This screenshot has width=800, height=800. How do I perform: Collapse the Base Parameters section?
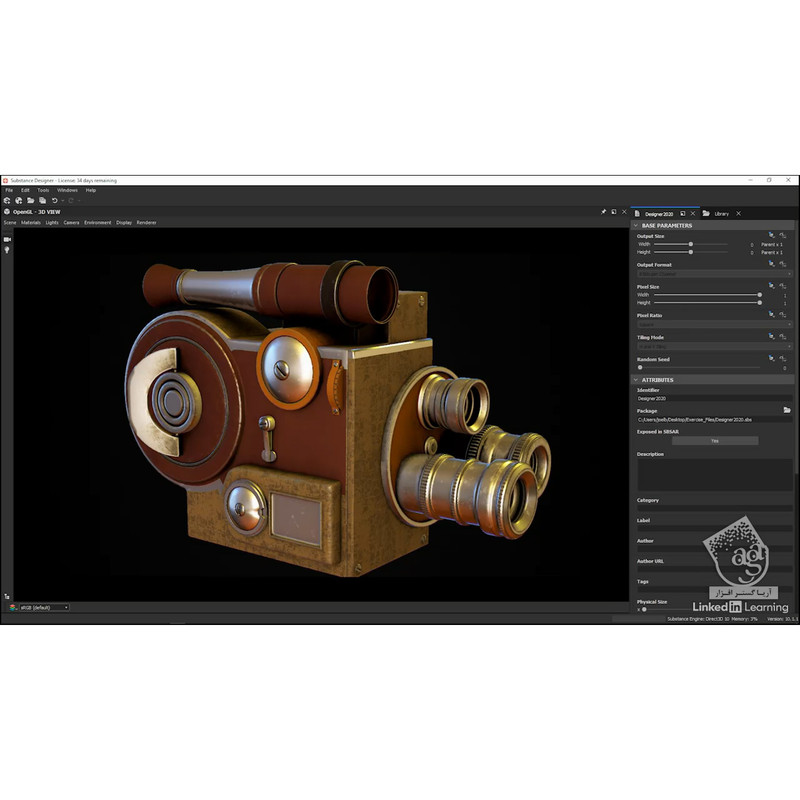pos(636,225)
